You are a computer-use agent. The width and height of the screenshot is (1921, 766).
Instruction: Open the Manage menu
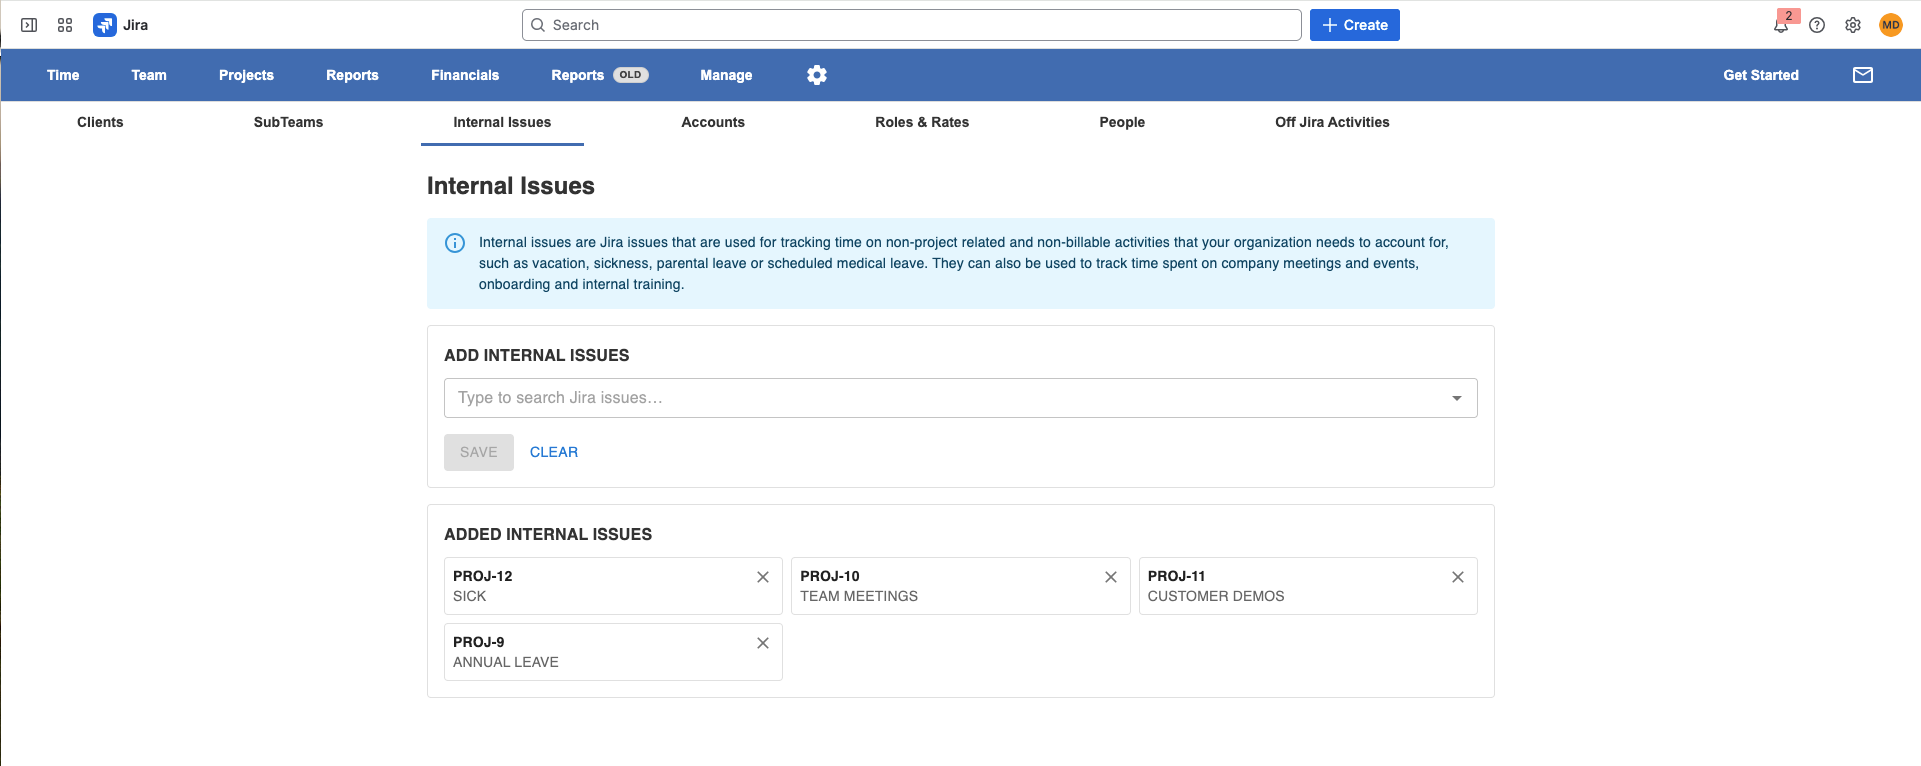[726, 75]
